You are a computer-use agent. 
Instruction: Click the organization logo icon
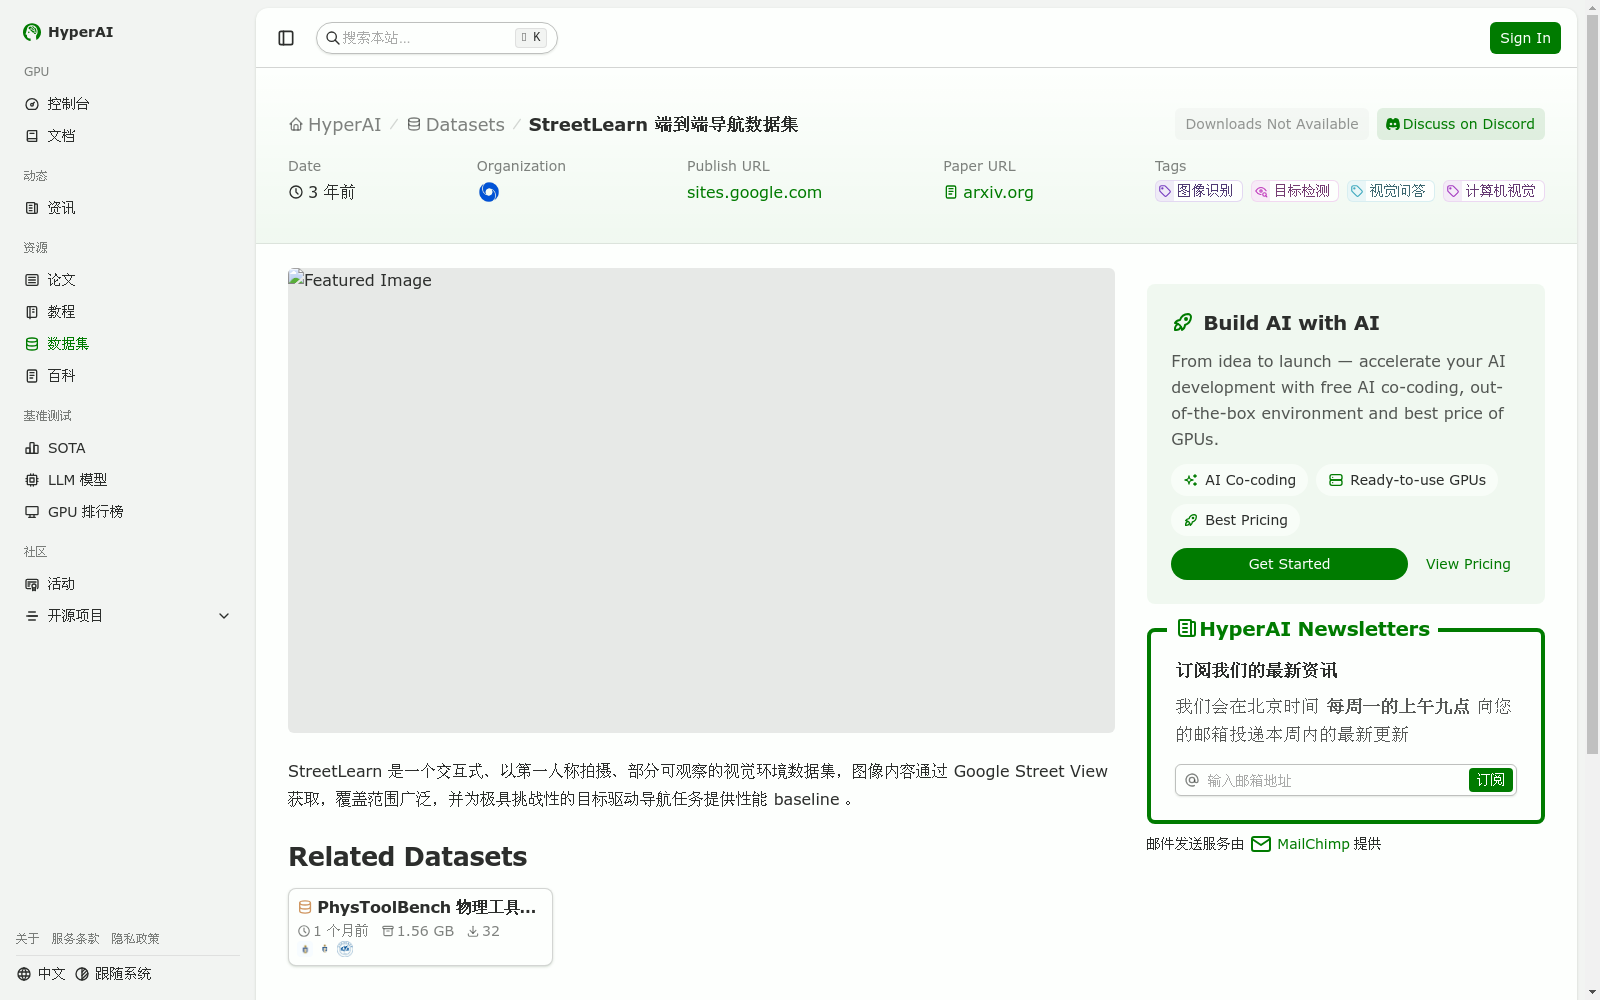(x=488, y=192)
